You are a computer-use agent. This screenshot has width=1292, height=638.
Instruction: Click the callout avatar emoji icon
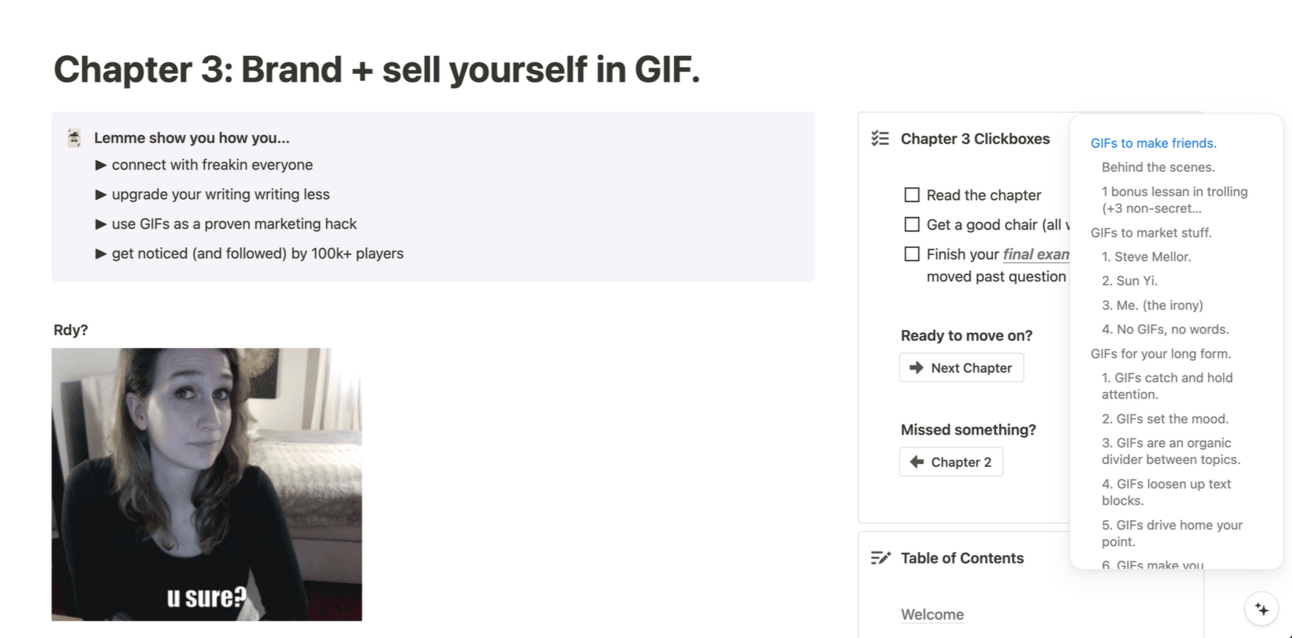tap(74, 138)
